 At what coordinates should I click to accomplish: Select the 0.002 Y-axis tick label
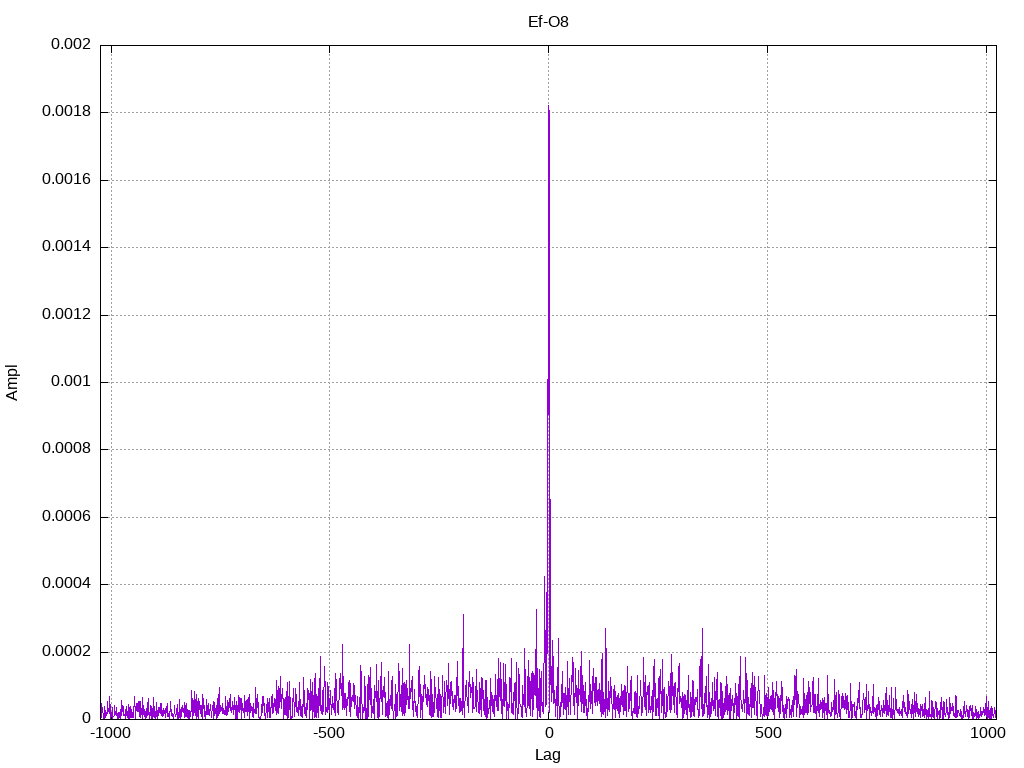71,44
